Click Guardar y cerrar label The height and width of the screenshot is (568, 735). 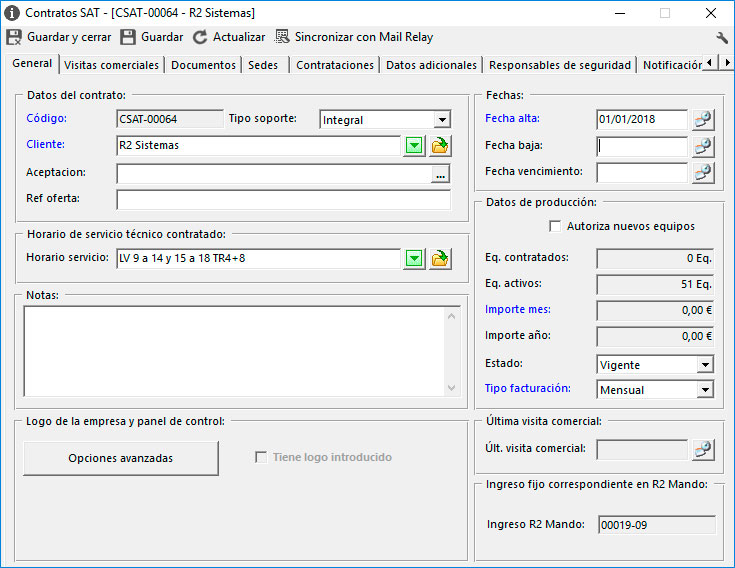click(x=69, y=37)
